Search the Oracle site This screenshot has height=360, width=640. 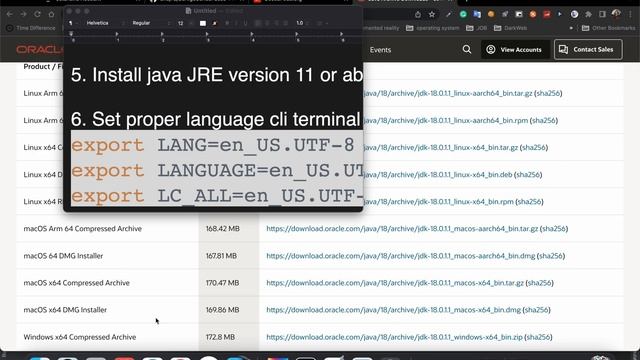click(467, 49)
